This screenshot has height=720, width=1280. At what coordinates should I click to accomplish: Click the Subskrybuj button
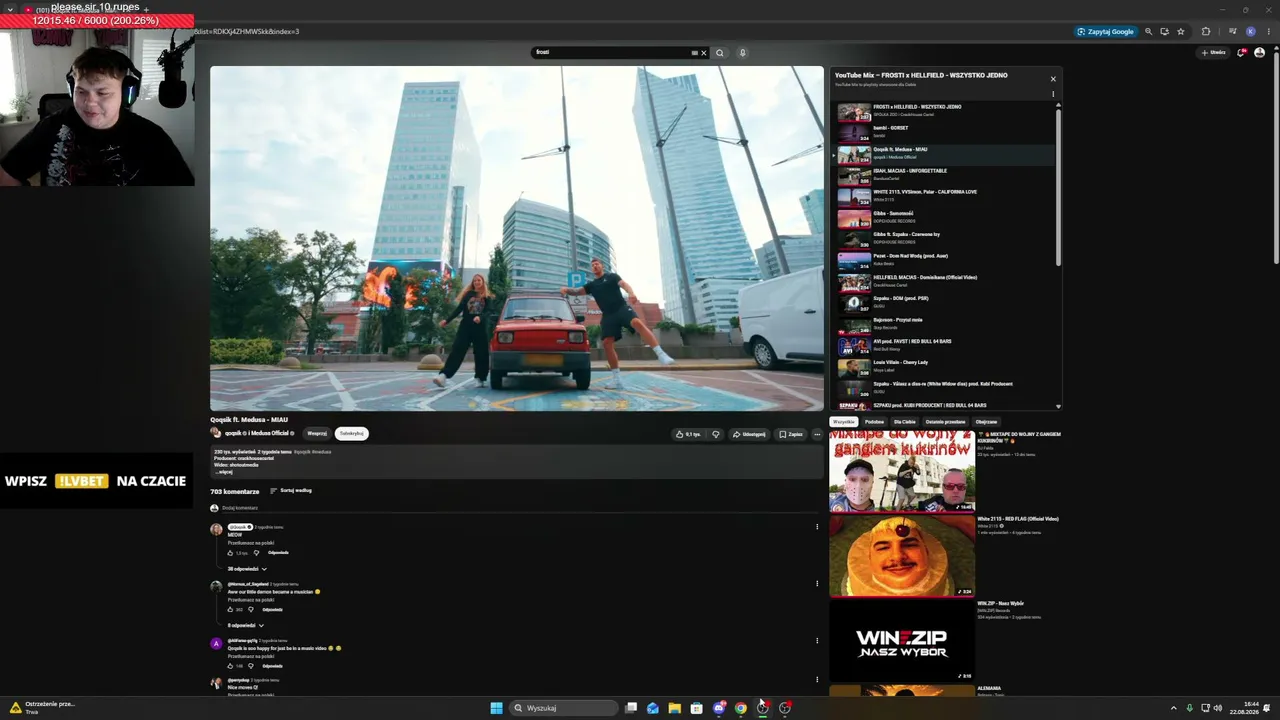click(x=351, y=434)
